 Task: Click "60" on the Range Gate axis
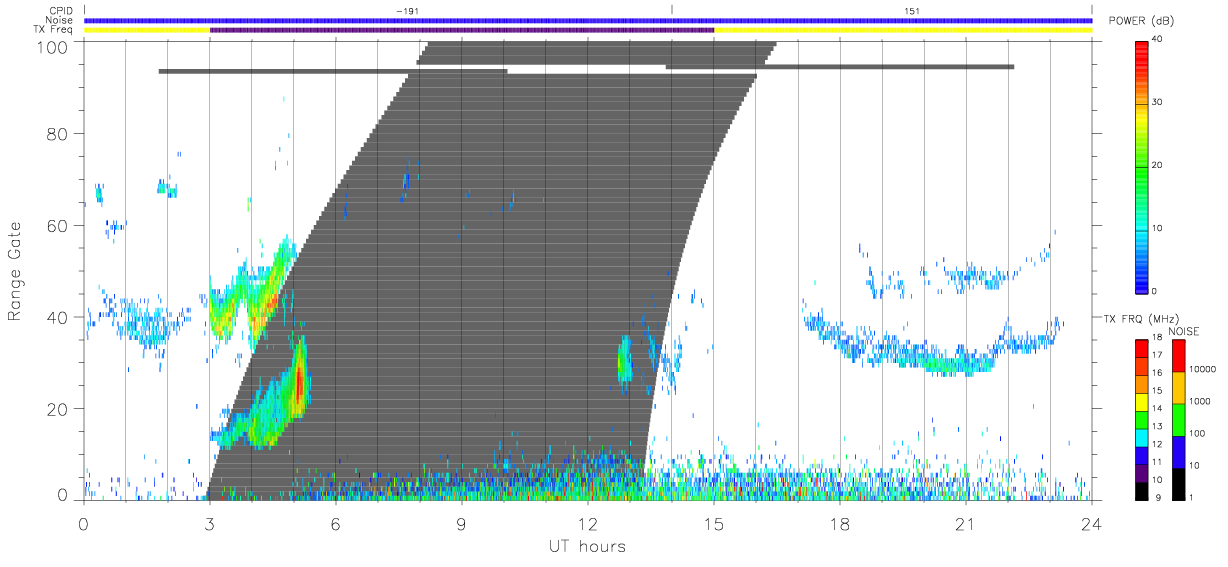(x=58, y=225)
